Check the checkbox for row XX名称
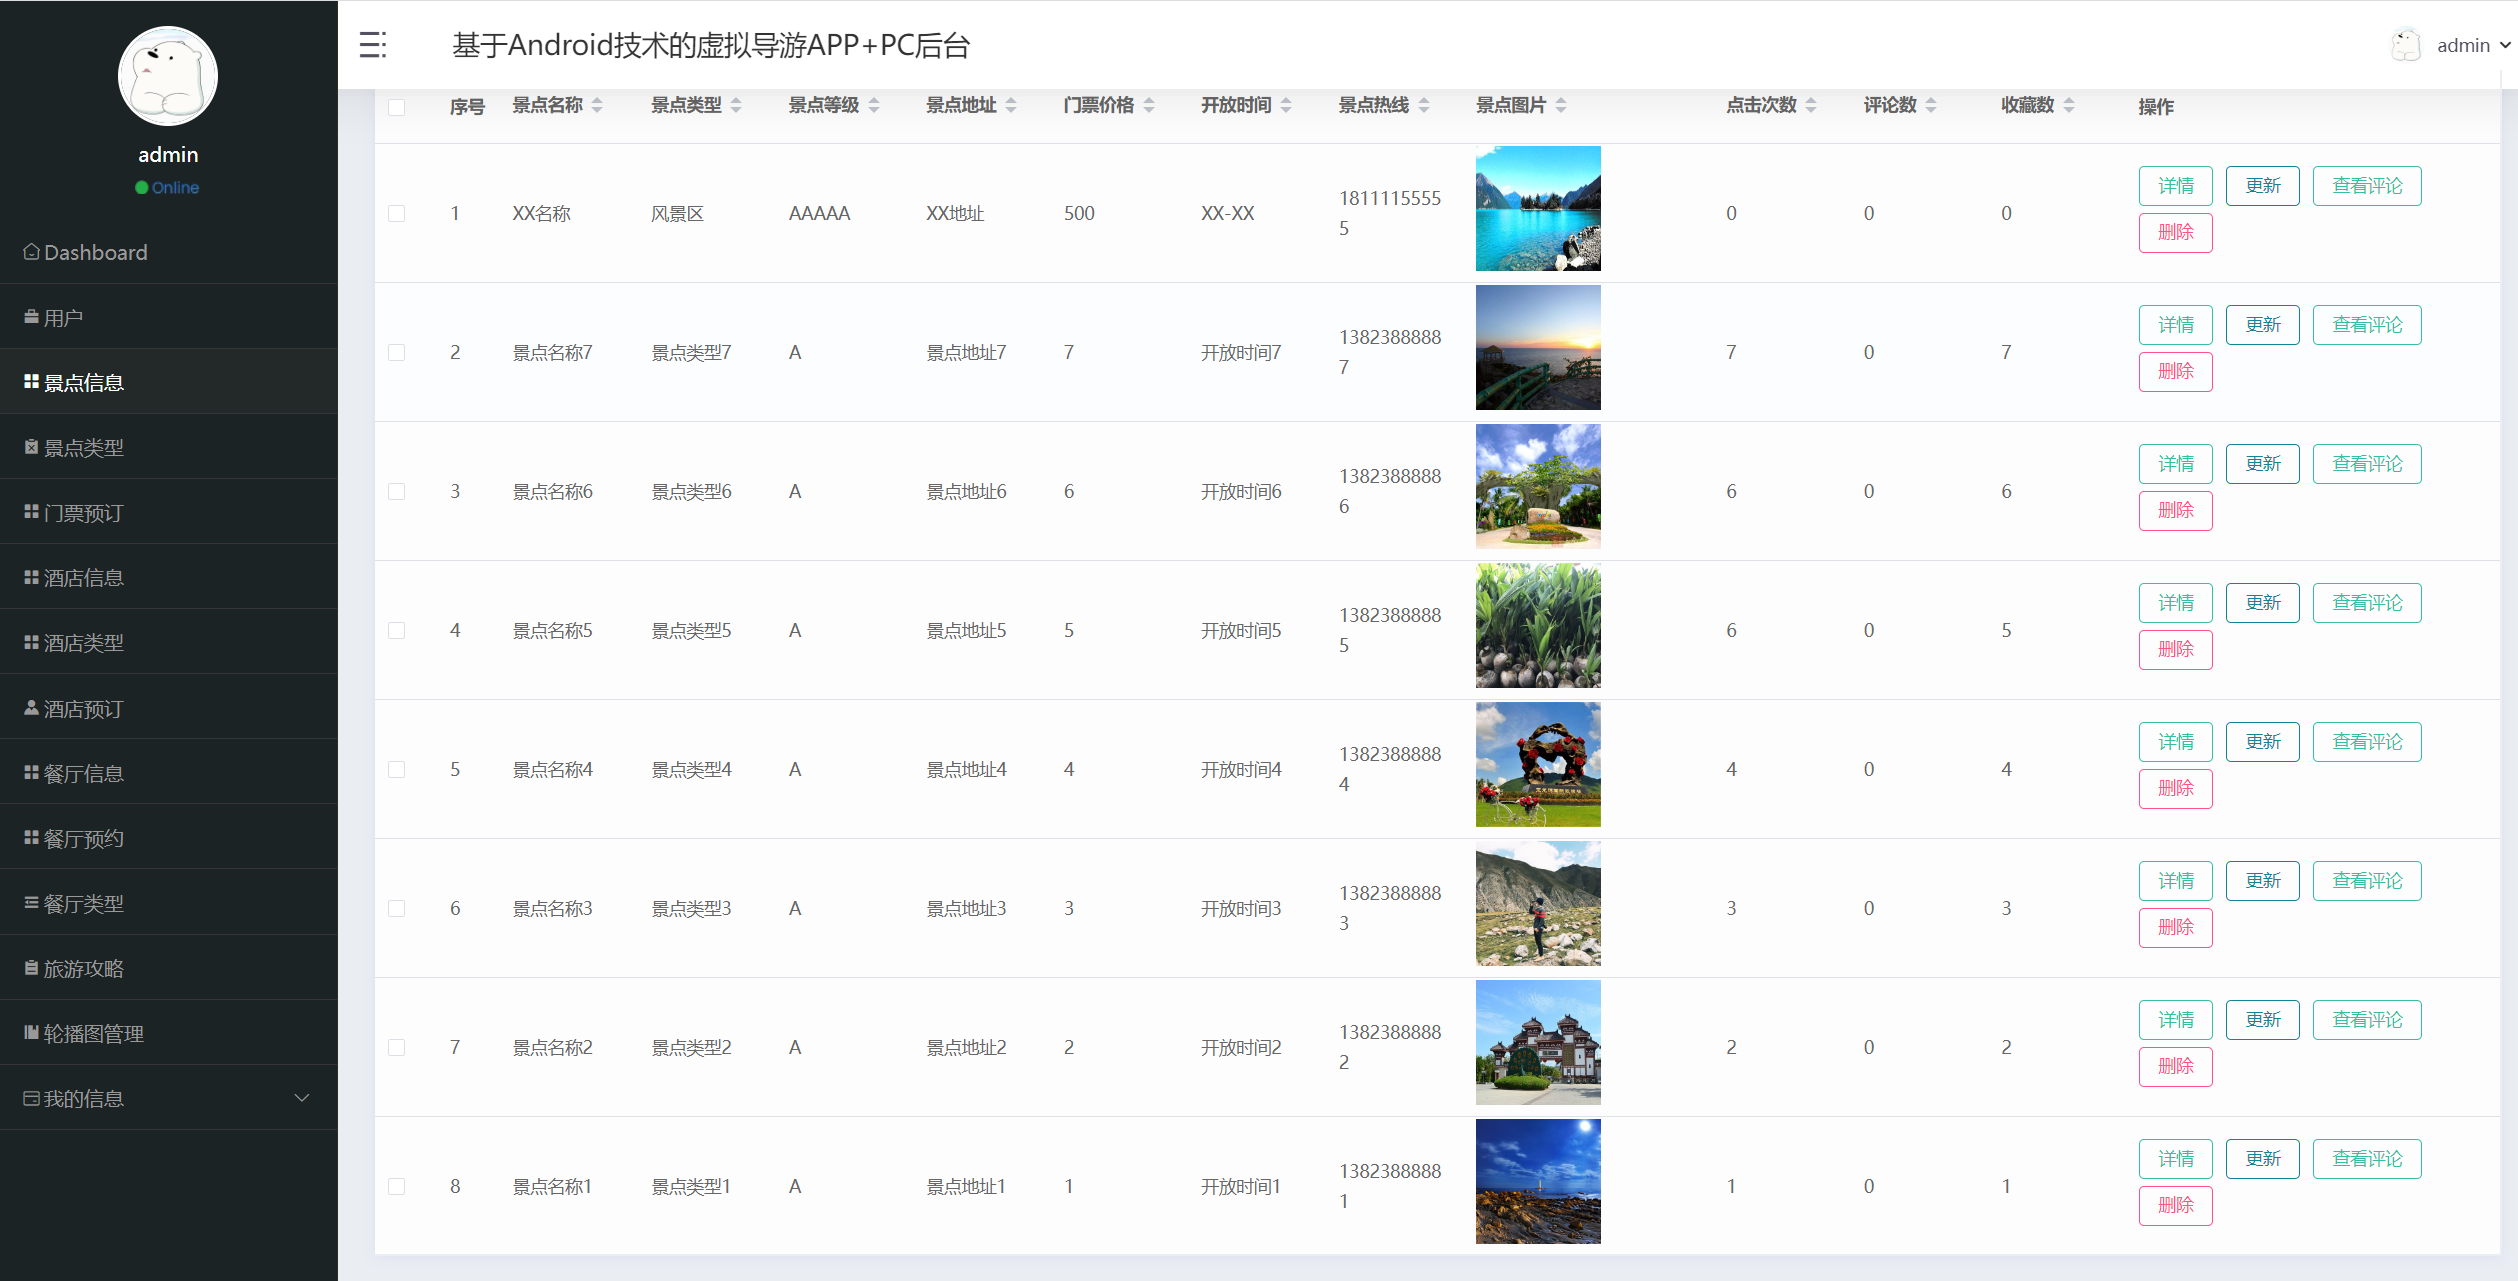 click(397, 213)
